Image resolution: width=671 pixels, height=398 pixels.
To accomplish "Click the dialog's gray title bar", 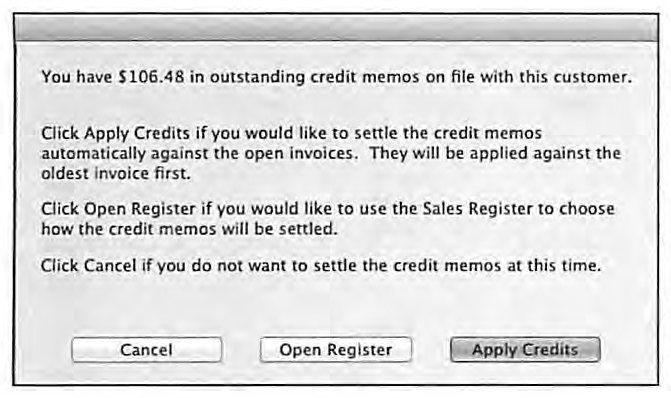I will 336,28.
